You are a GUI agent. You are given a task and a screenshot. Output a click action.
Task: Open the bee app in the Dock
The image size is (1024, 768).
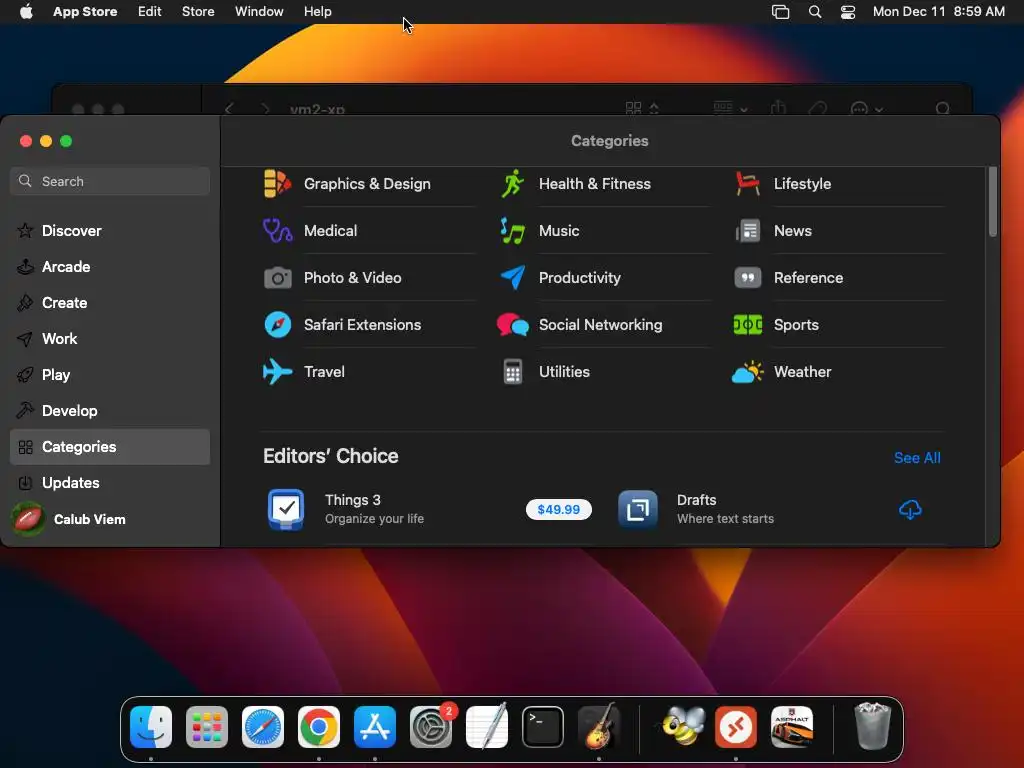[682, 726]
